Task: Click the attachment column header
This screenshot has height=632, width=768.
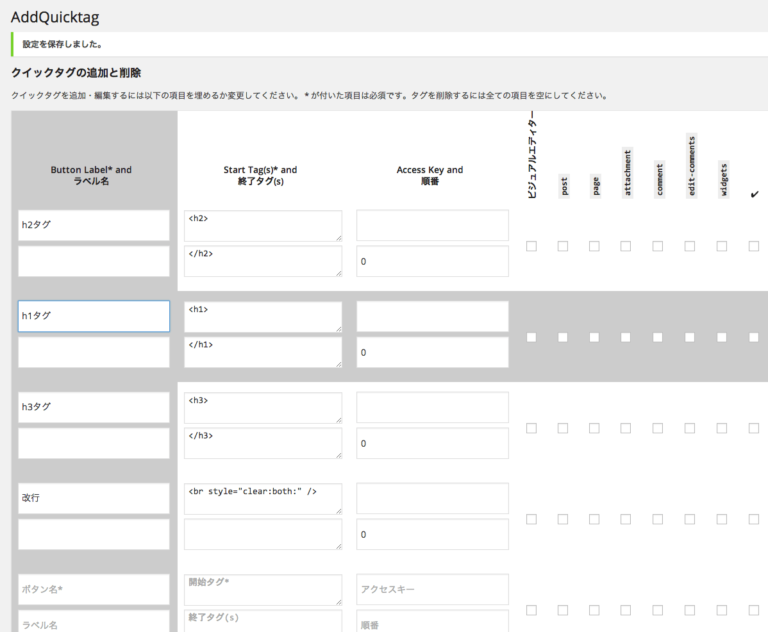Action: 627,173
